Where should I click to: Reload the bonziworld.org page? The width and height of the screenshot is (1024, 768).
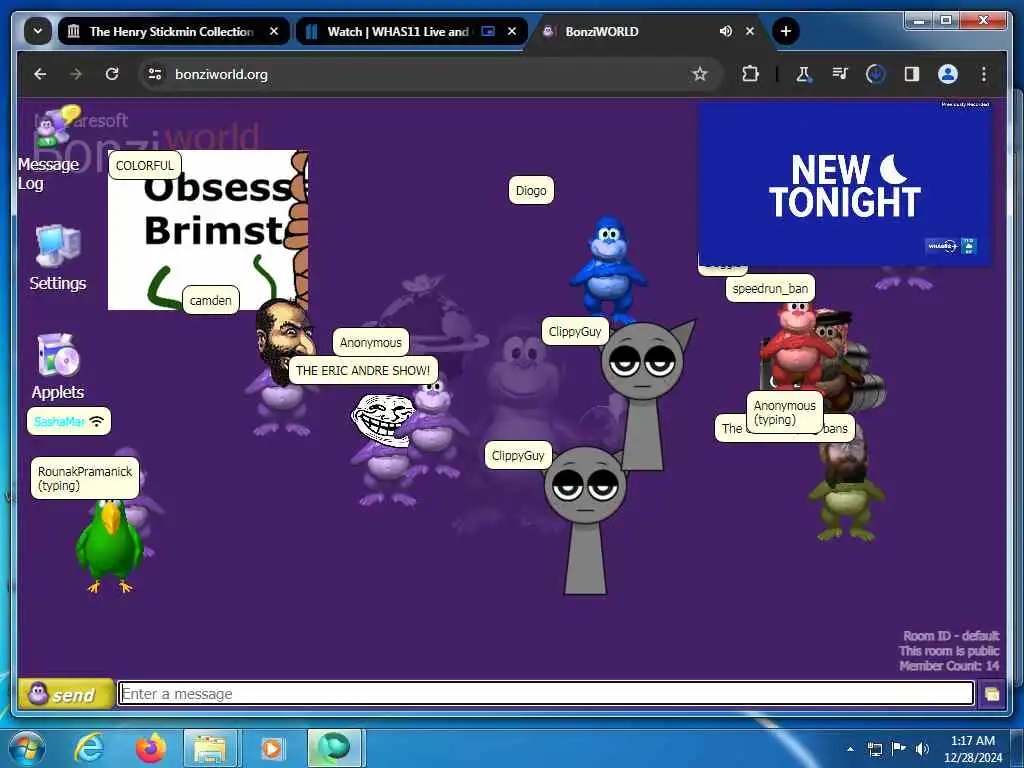[112, 74]
